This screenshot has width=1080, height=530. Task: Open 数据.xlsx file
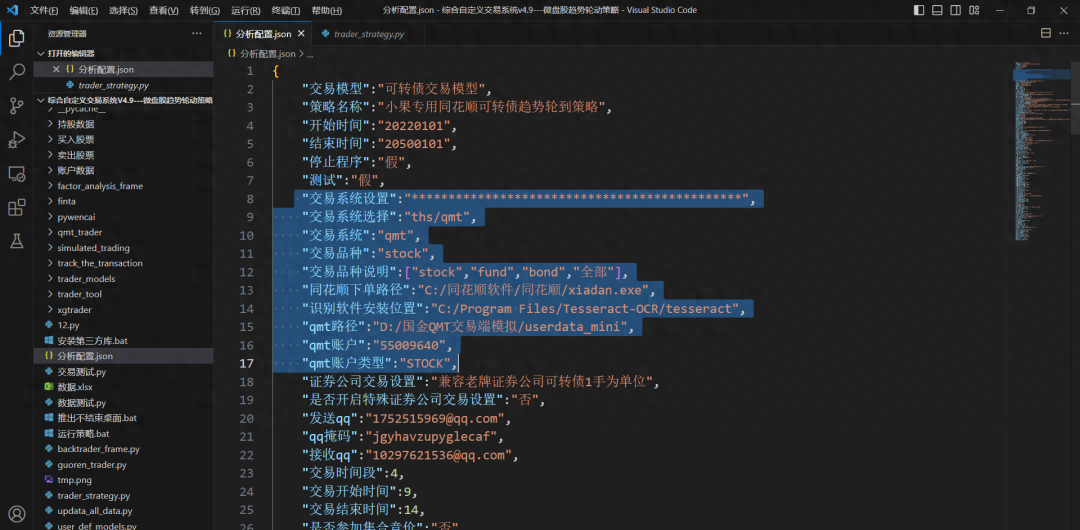click(x=124, y=387)
